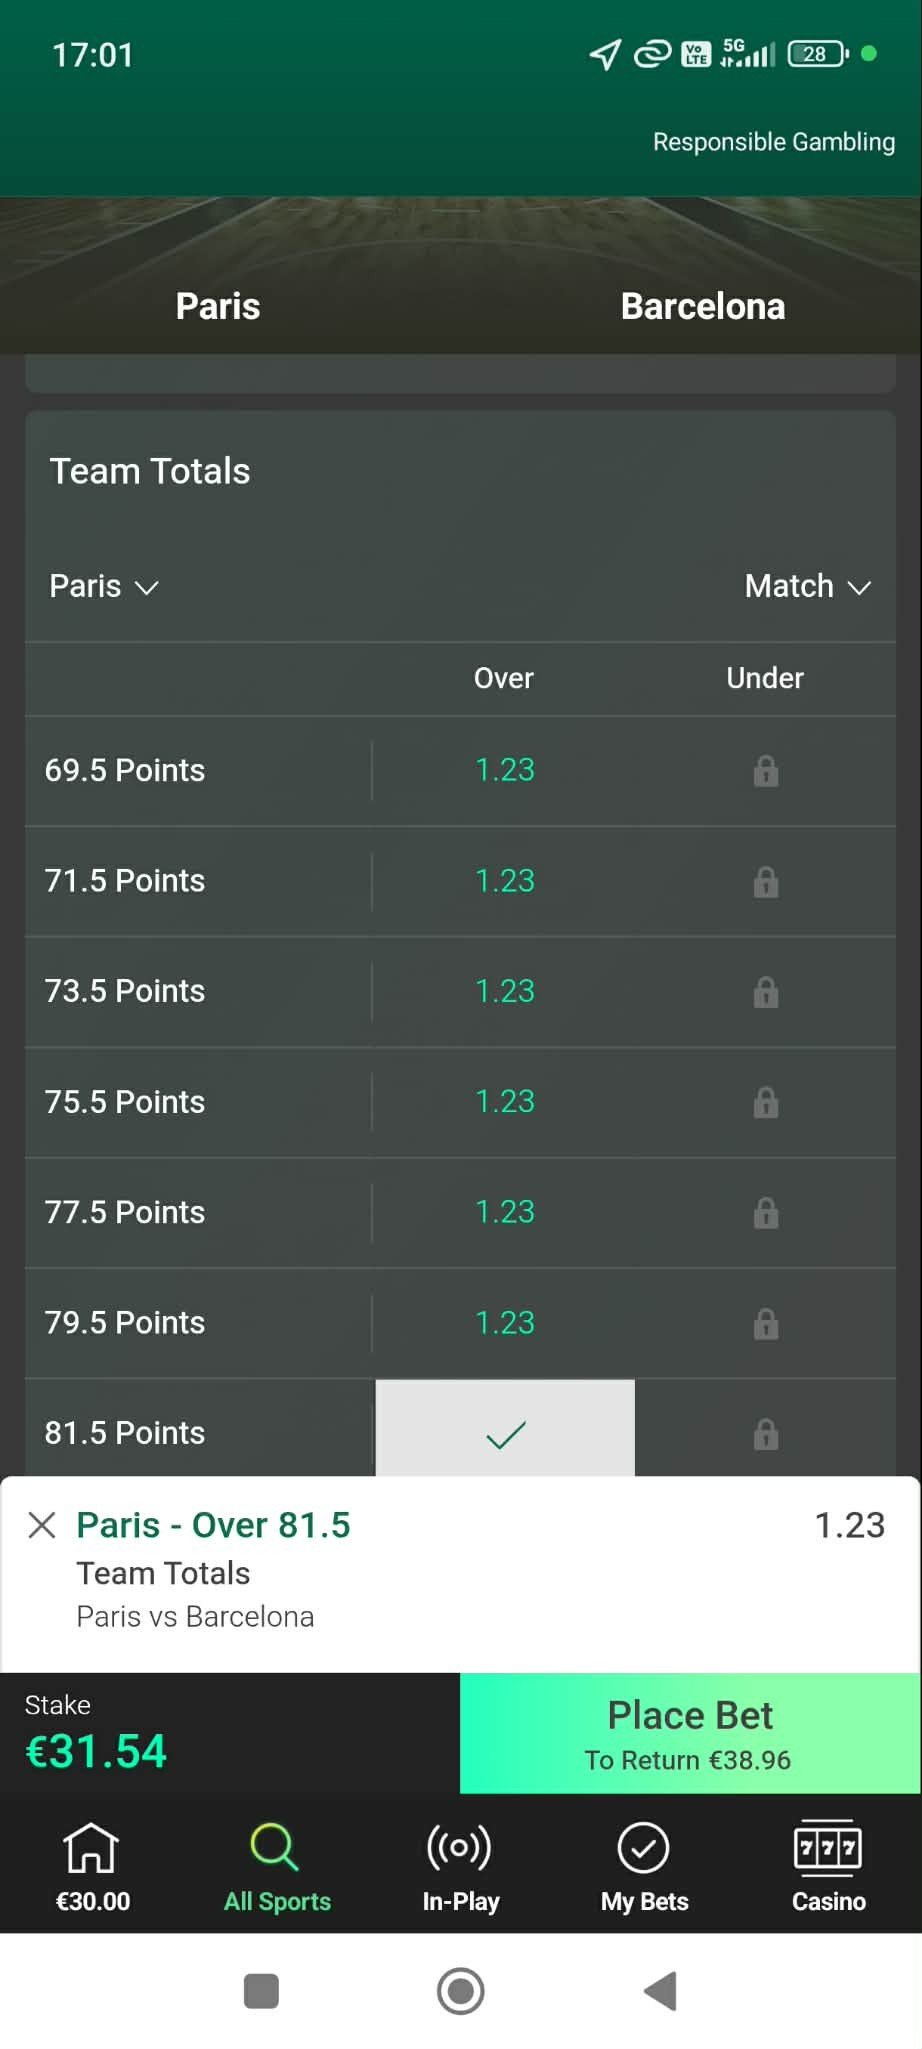Screen dimensions: 922x2049
Task: Tap the locked Under for 69.5 Points
Action: click(x=765, y=771)
